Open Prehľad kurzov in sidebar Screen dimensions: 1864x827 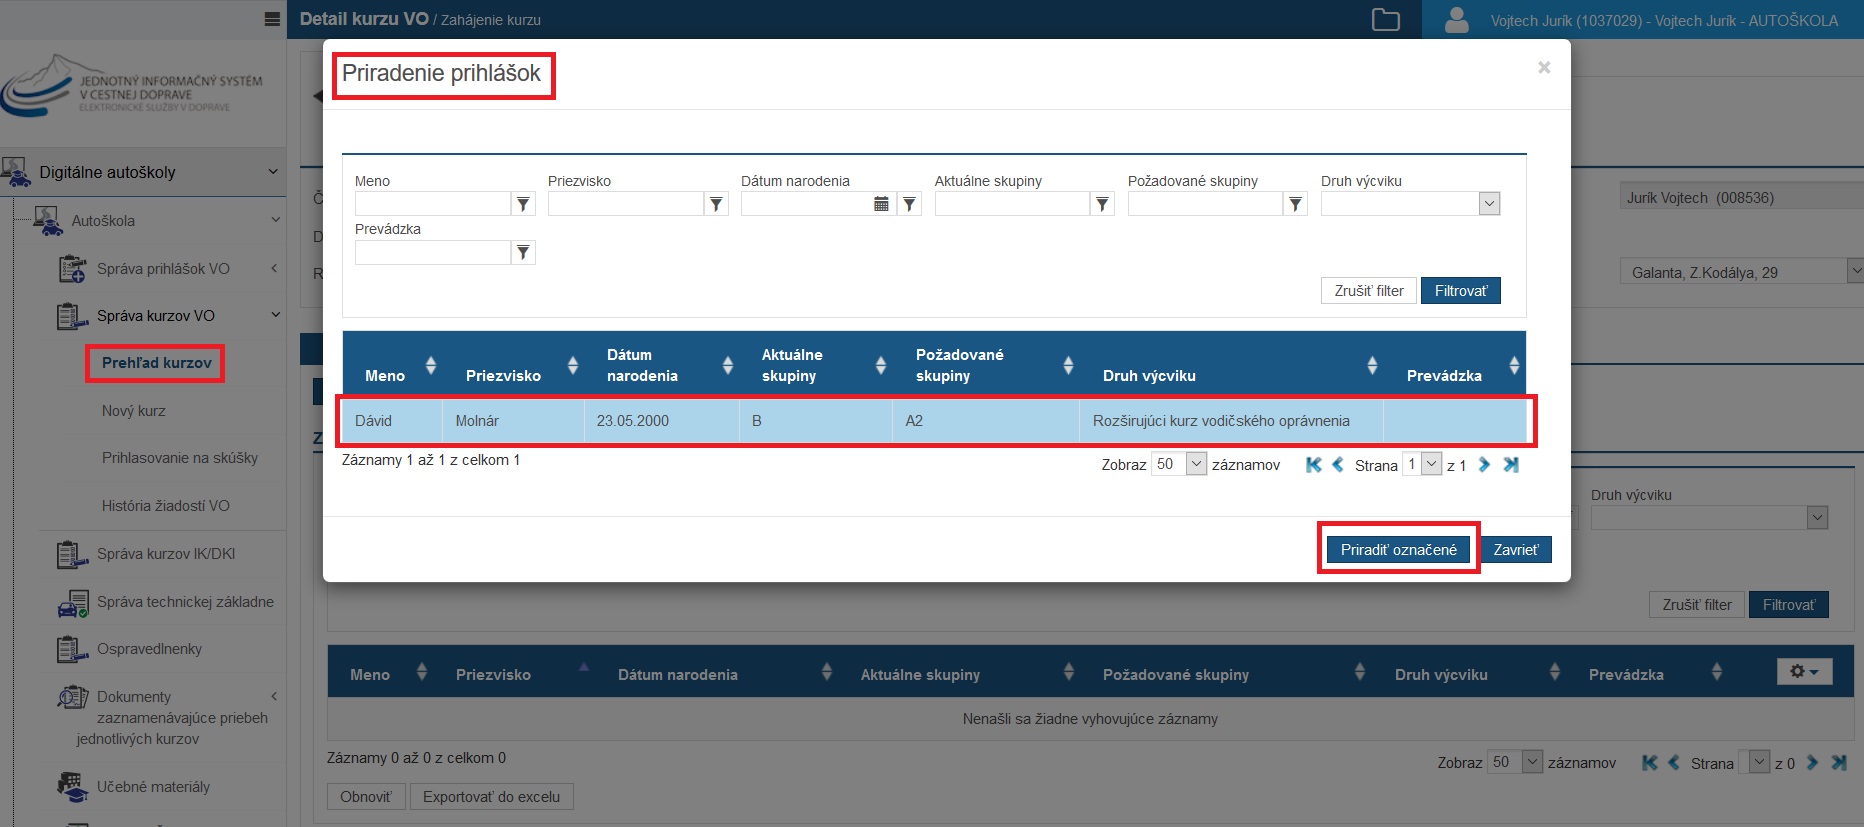coord(157,363)
